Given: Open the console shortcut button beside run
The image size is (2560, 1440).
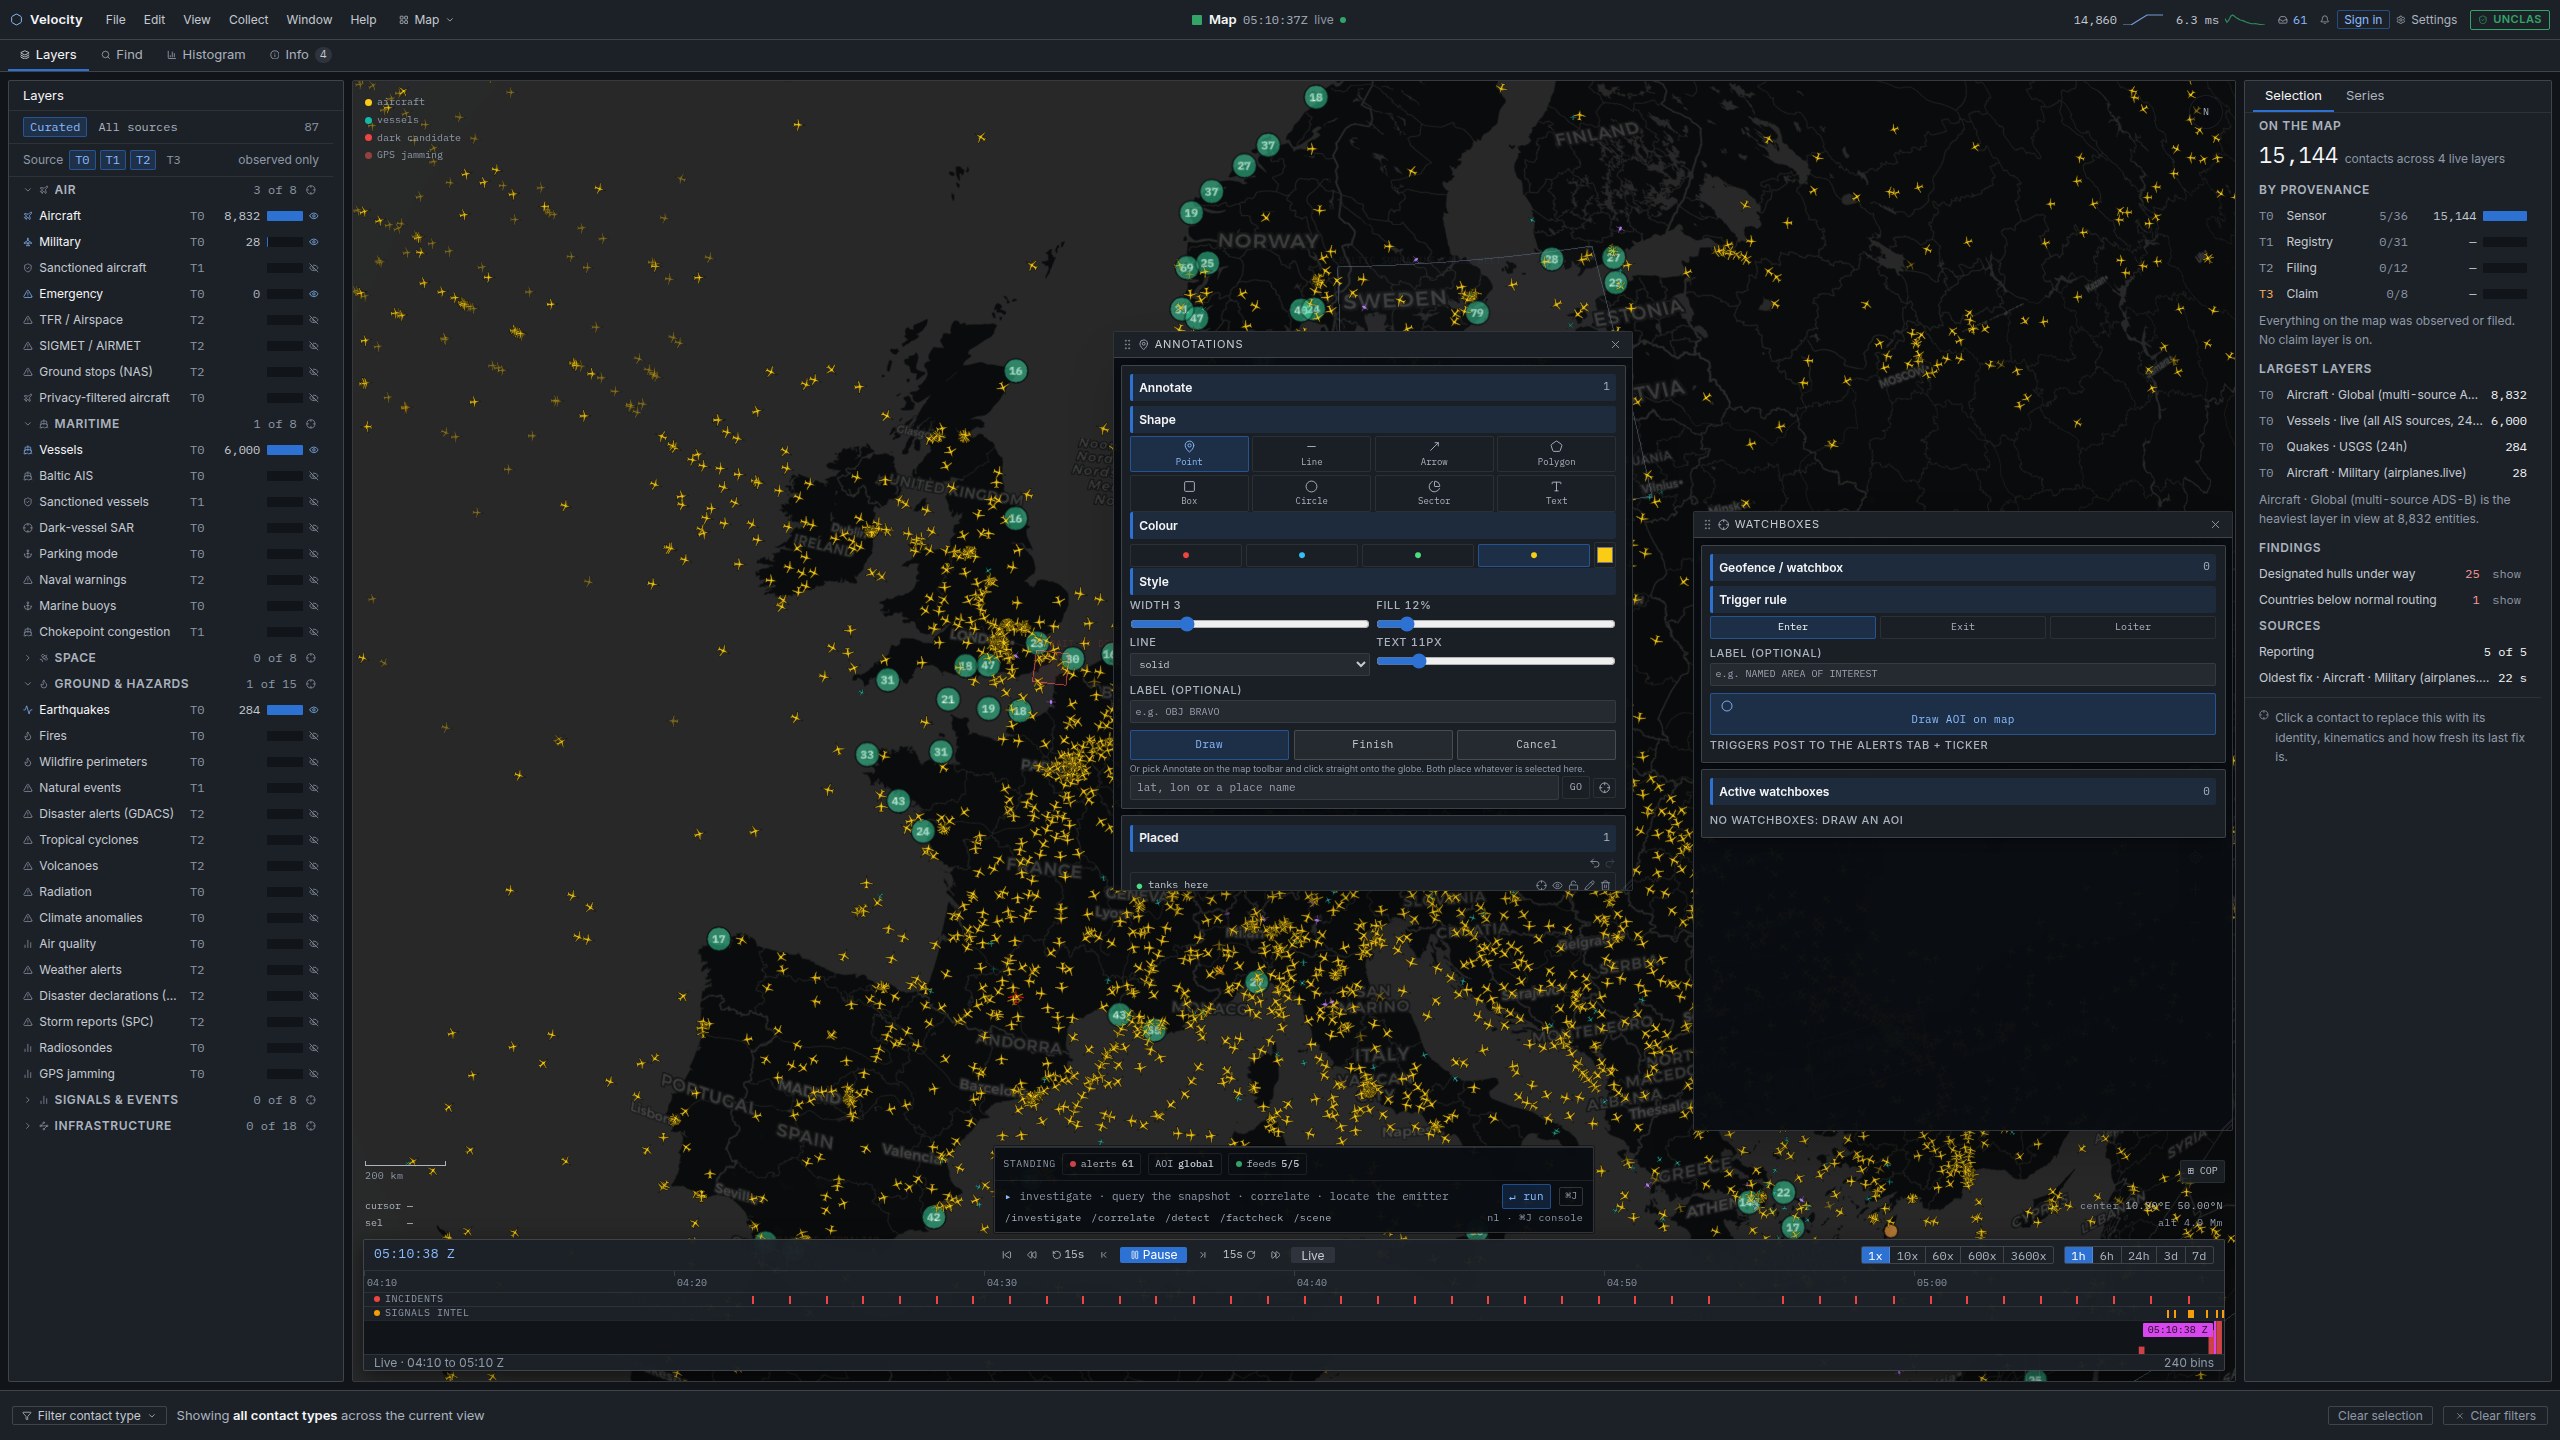Looking at the screenshot, I should click(1570, 1196).
